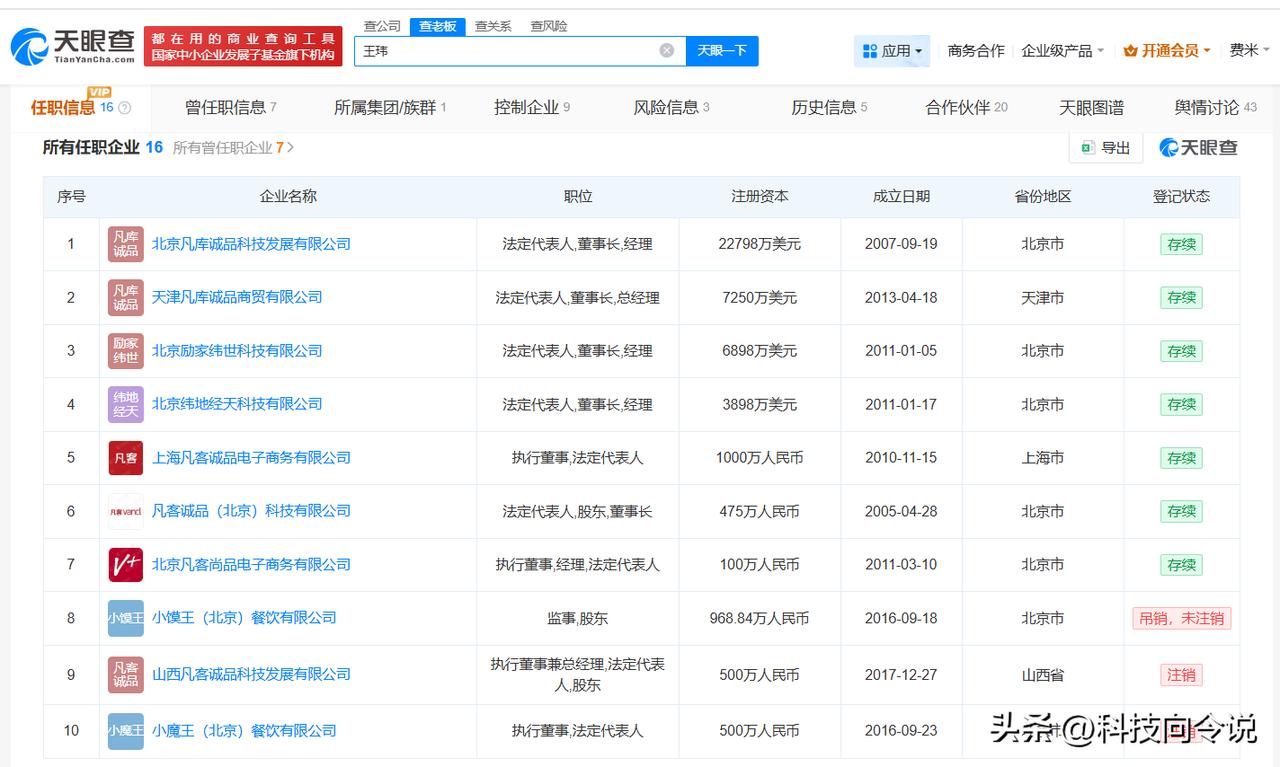Expand the 企业级产品 dropdown

click(x=1062, y=51)
